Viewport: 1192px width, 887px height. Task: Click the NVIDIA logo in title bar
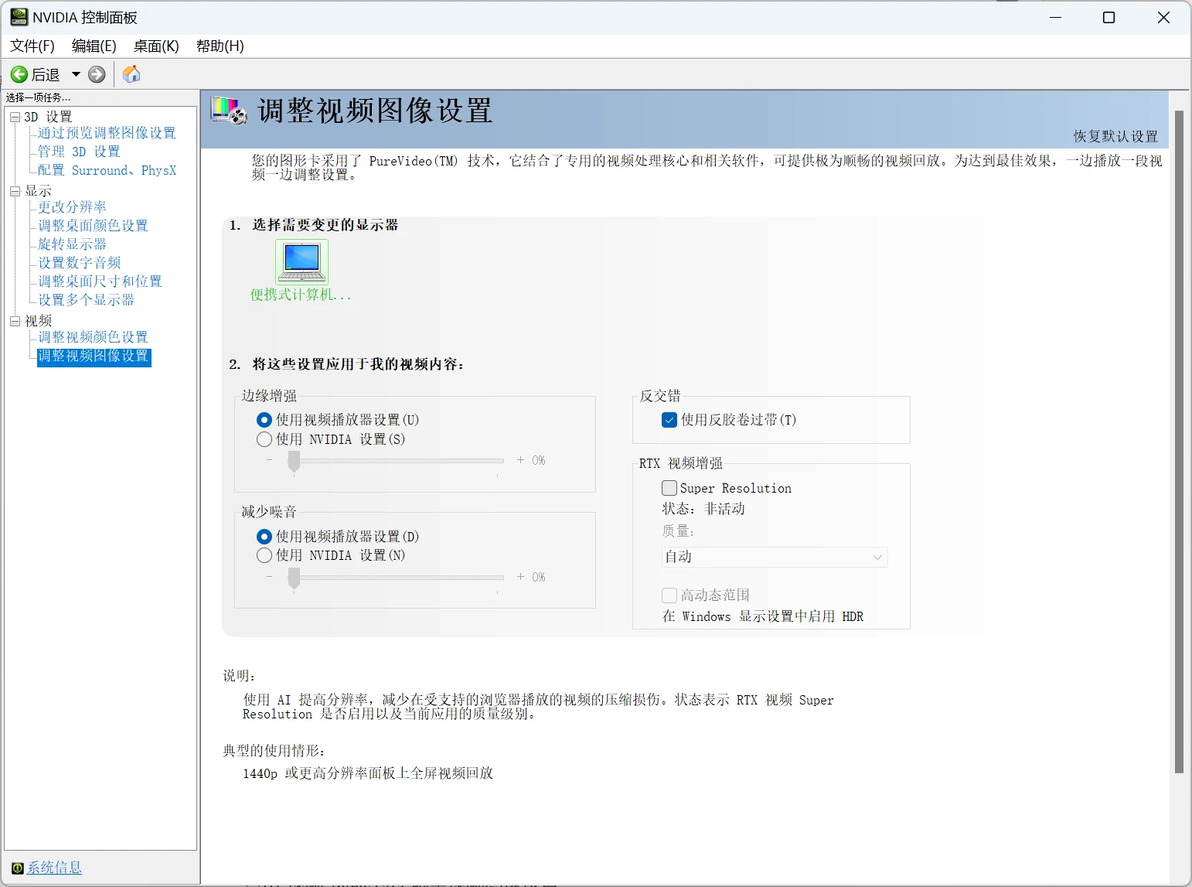18,17
